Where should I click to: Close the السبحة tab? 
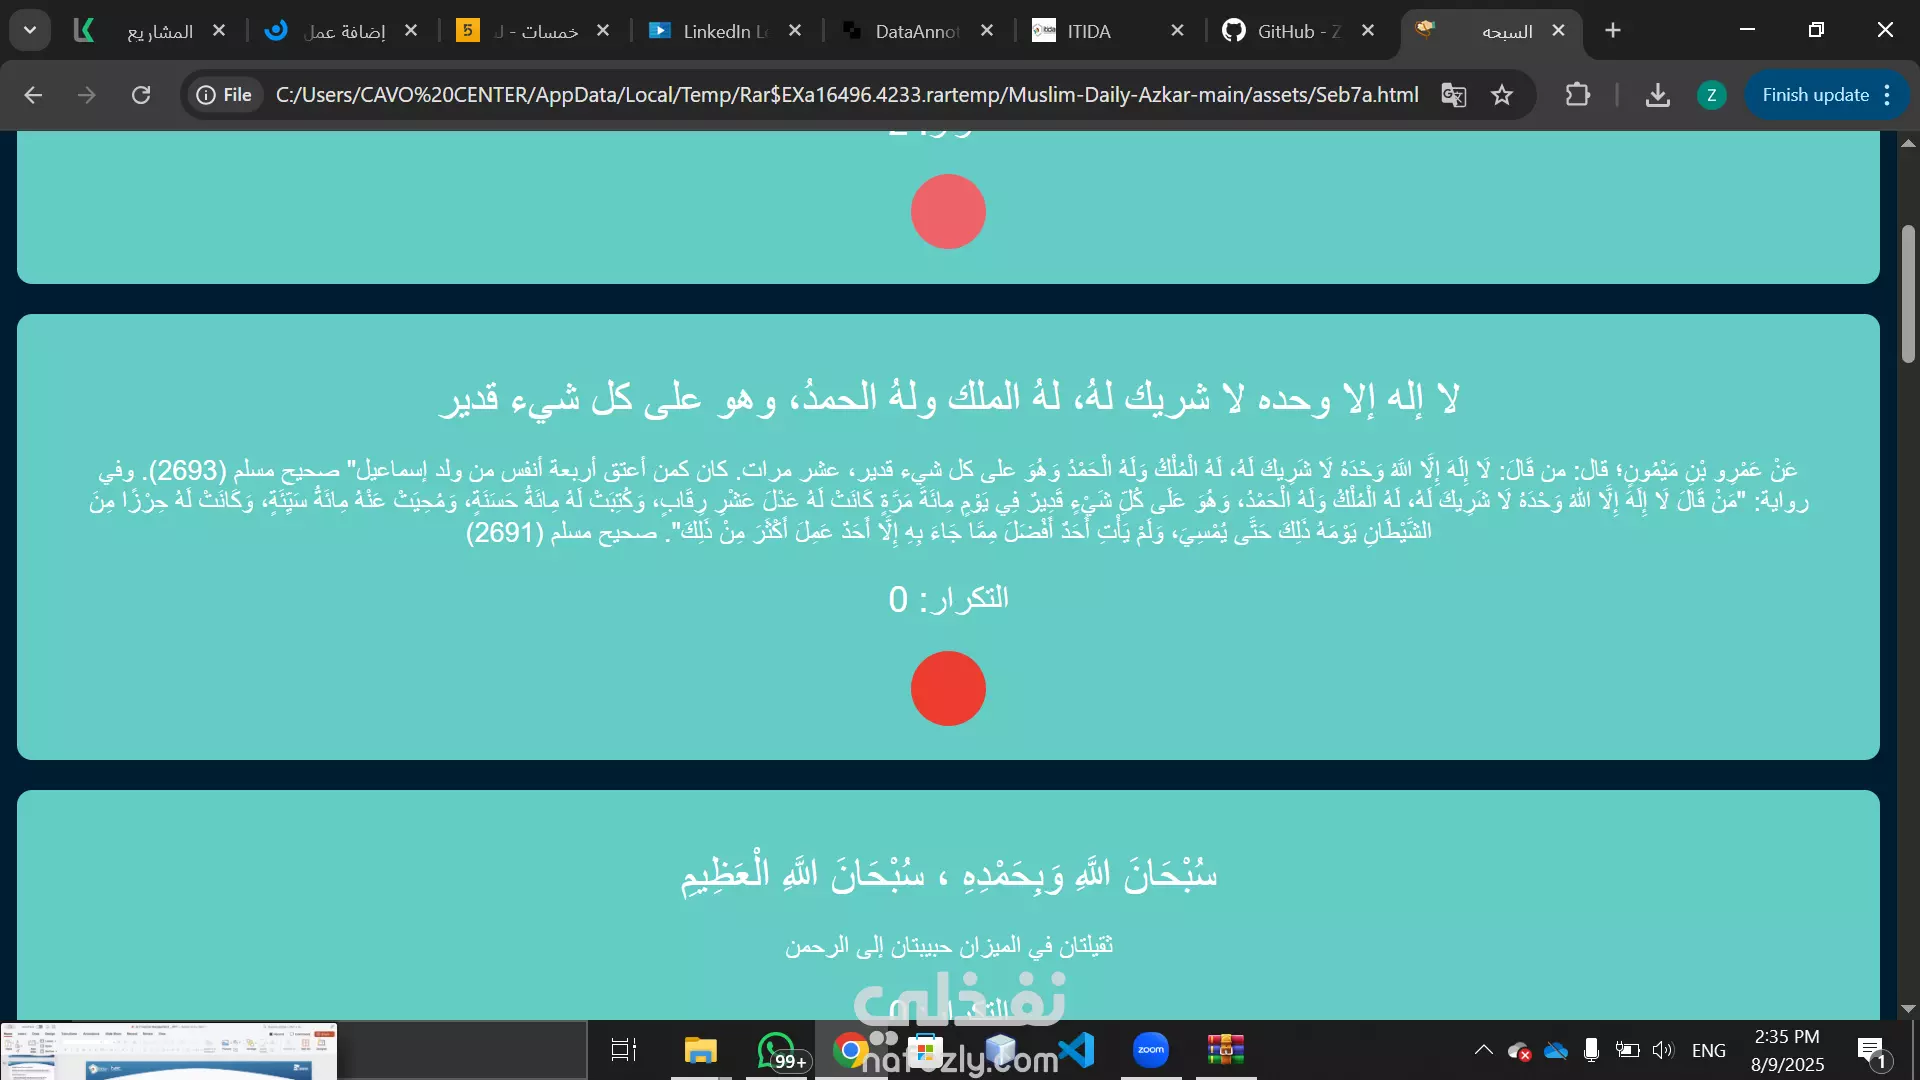point(1558,31)
